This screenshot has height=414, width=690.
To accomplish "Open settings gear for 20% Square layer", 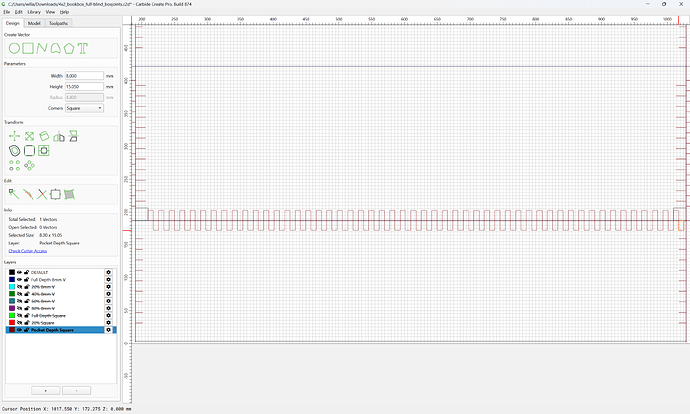I will 108,322.
